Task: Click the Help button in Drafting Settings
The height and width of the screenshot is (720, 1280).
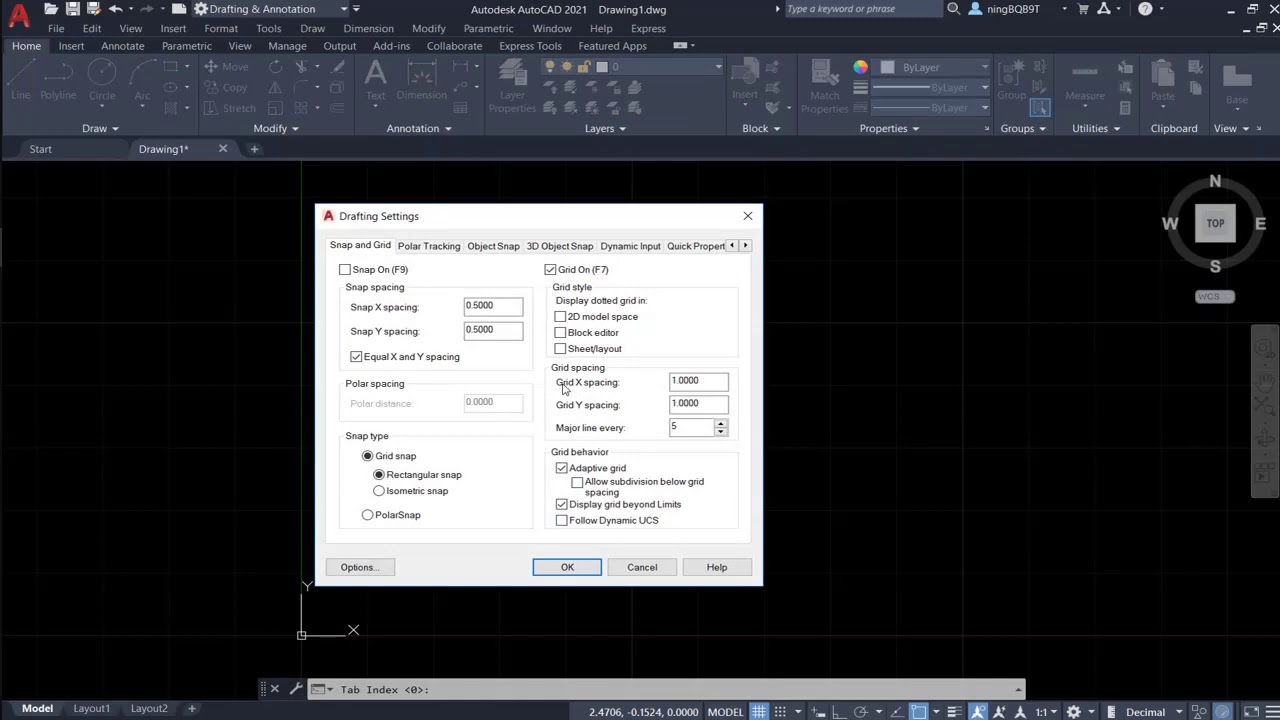Action: point(717,567)
